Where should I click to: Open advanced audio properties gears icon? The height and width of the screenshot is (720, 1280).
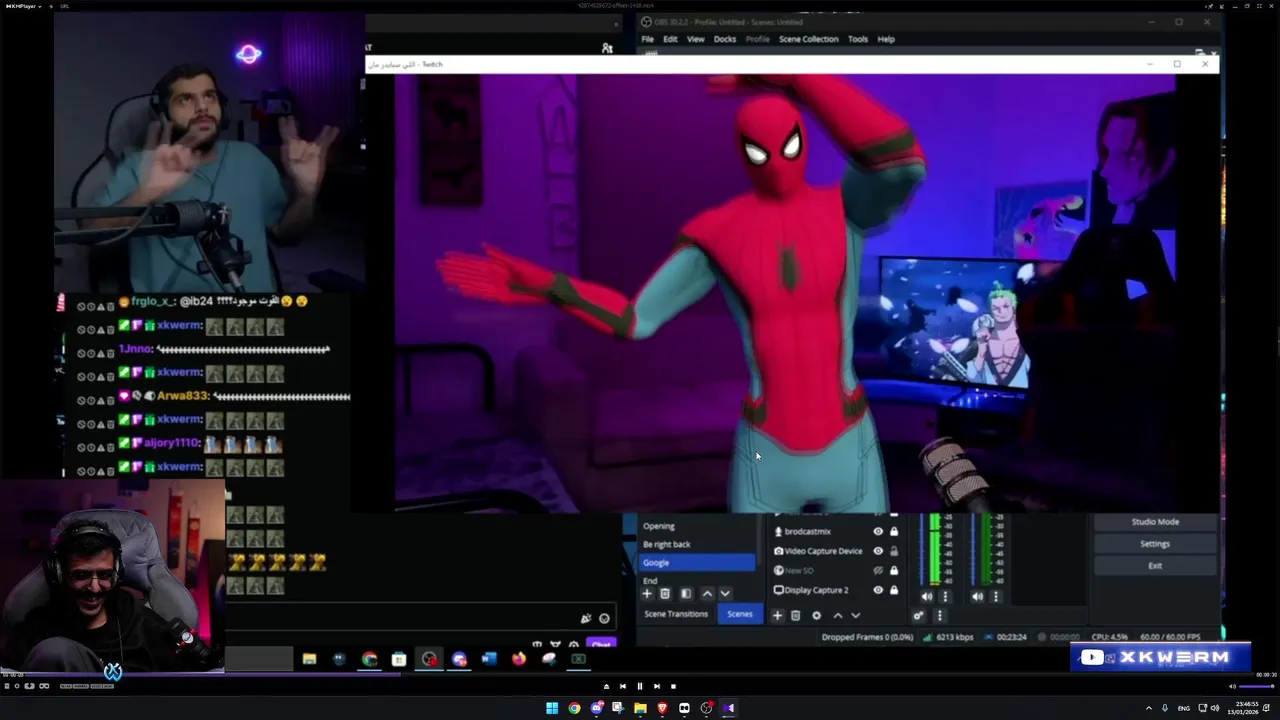[x=918, y=616]
